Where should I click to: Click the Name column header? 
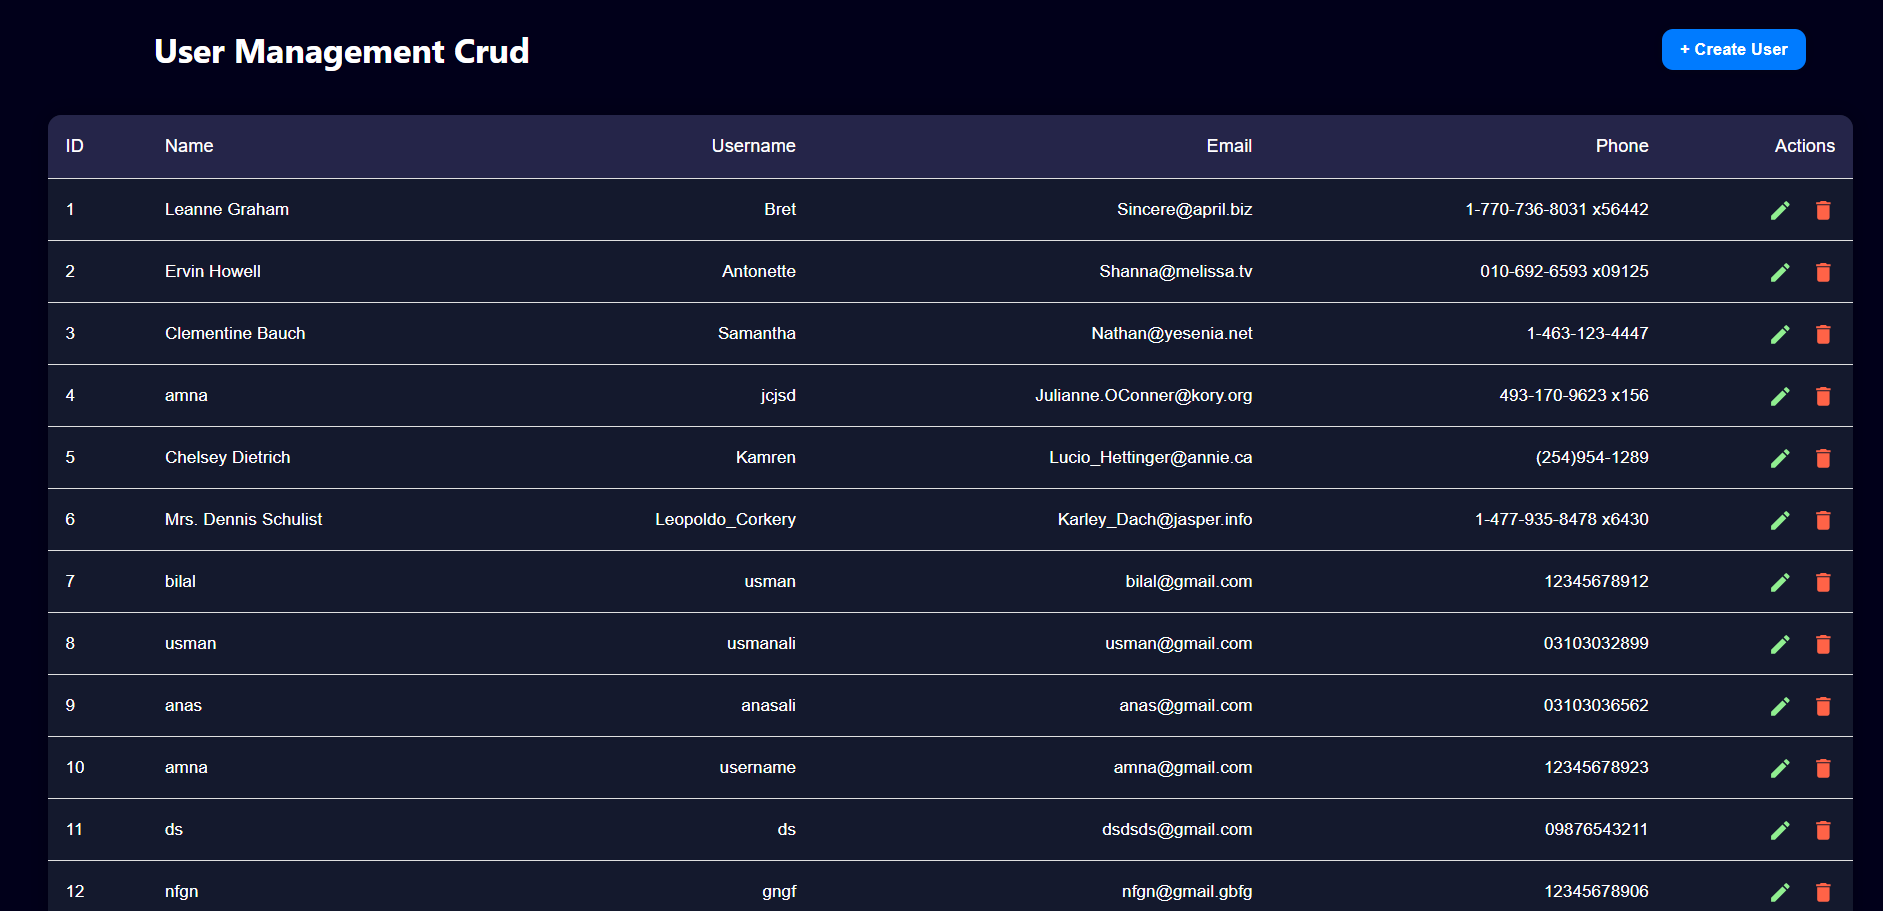tap(189, 146)
